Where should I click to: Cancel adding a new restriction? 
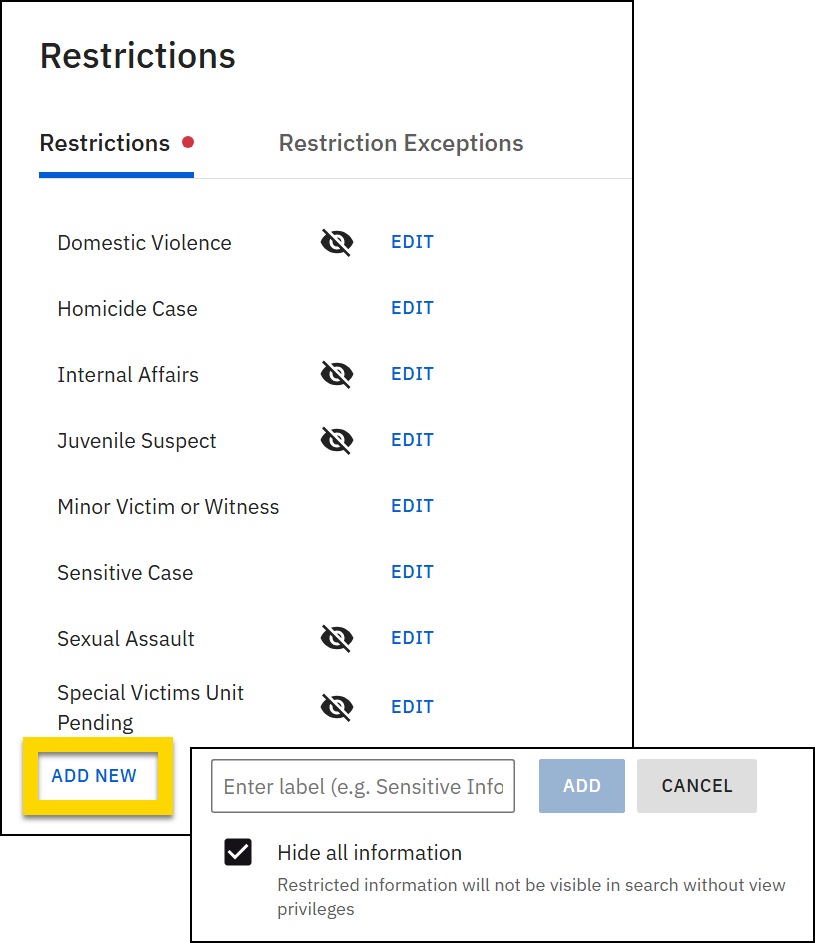(x=697, y=786)
